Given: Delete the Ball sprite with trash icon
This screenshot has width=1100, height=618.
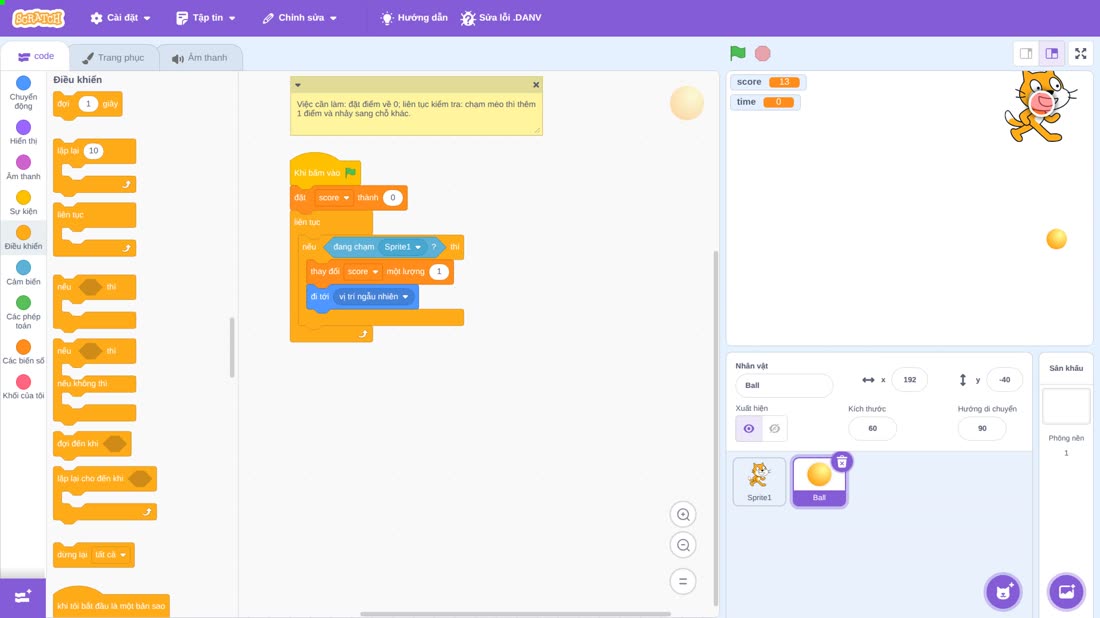Looking at the screenshot, I should click(842, 462).
